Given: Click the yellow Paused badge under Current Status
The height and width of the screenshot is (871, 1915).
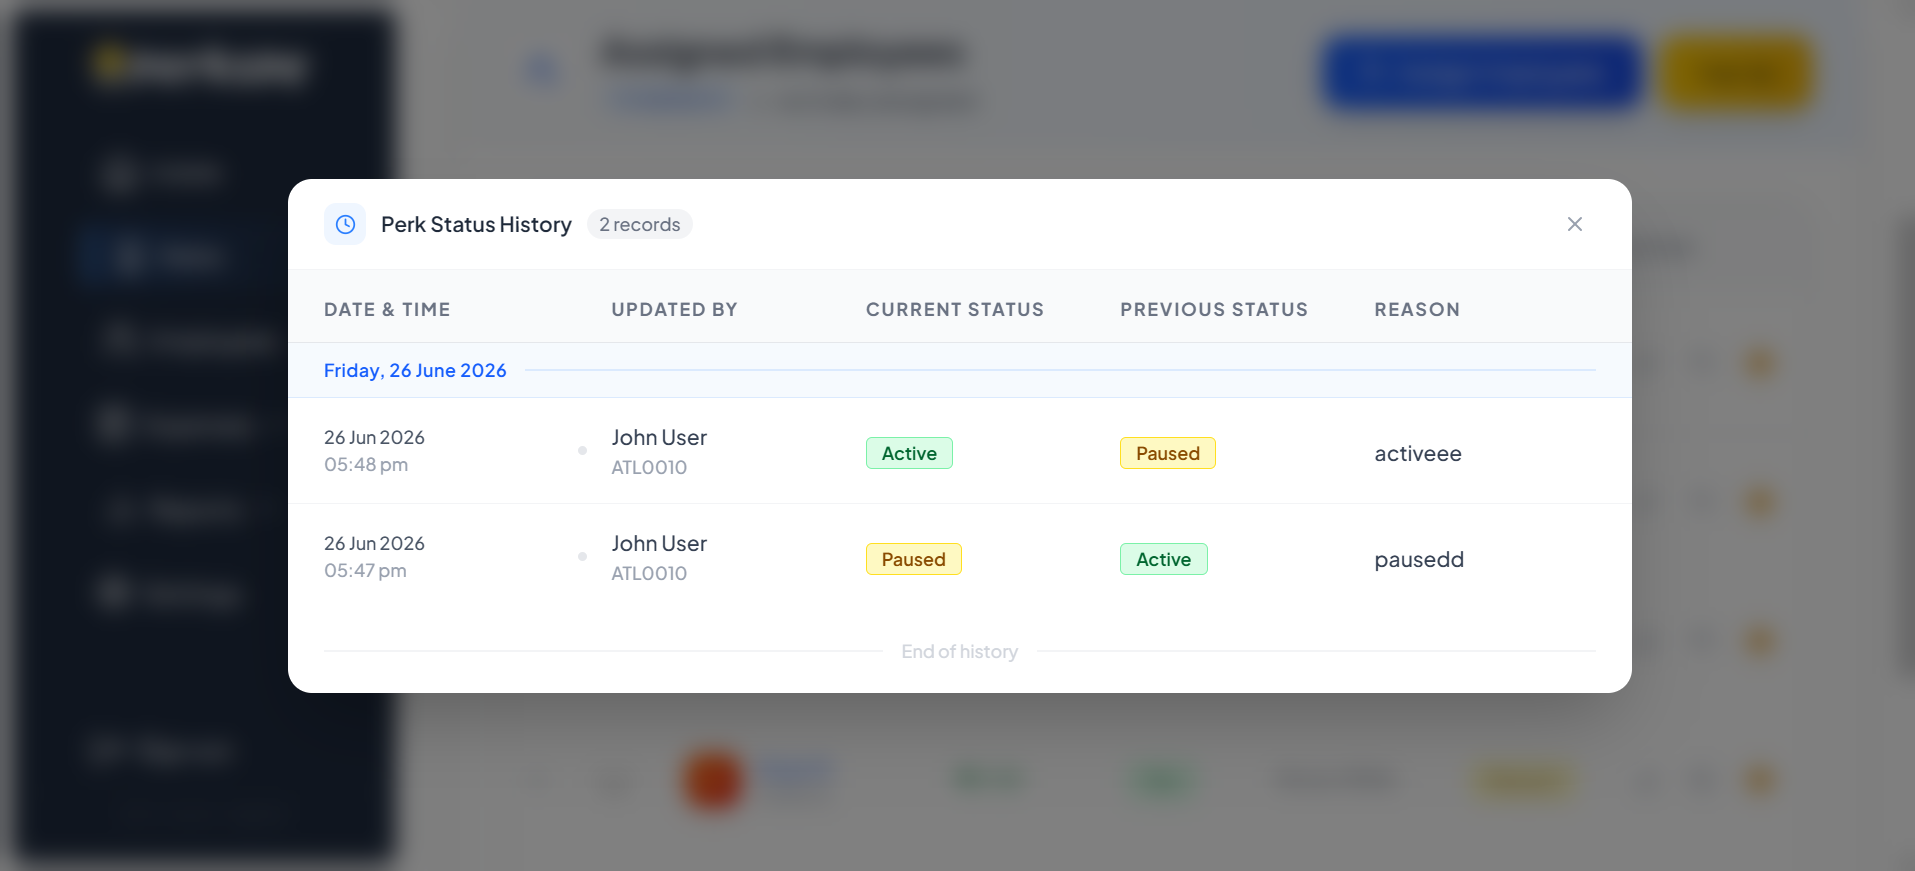Looking at the screenshot, I should coord(914,559).
